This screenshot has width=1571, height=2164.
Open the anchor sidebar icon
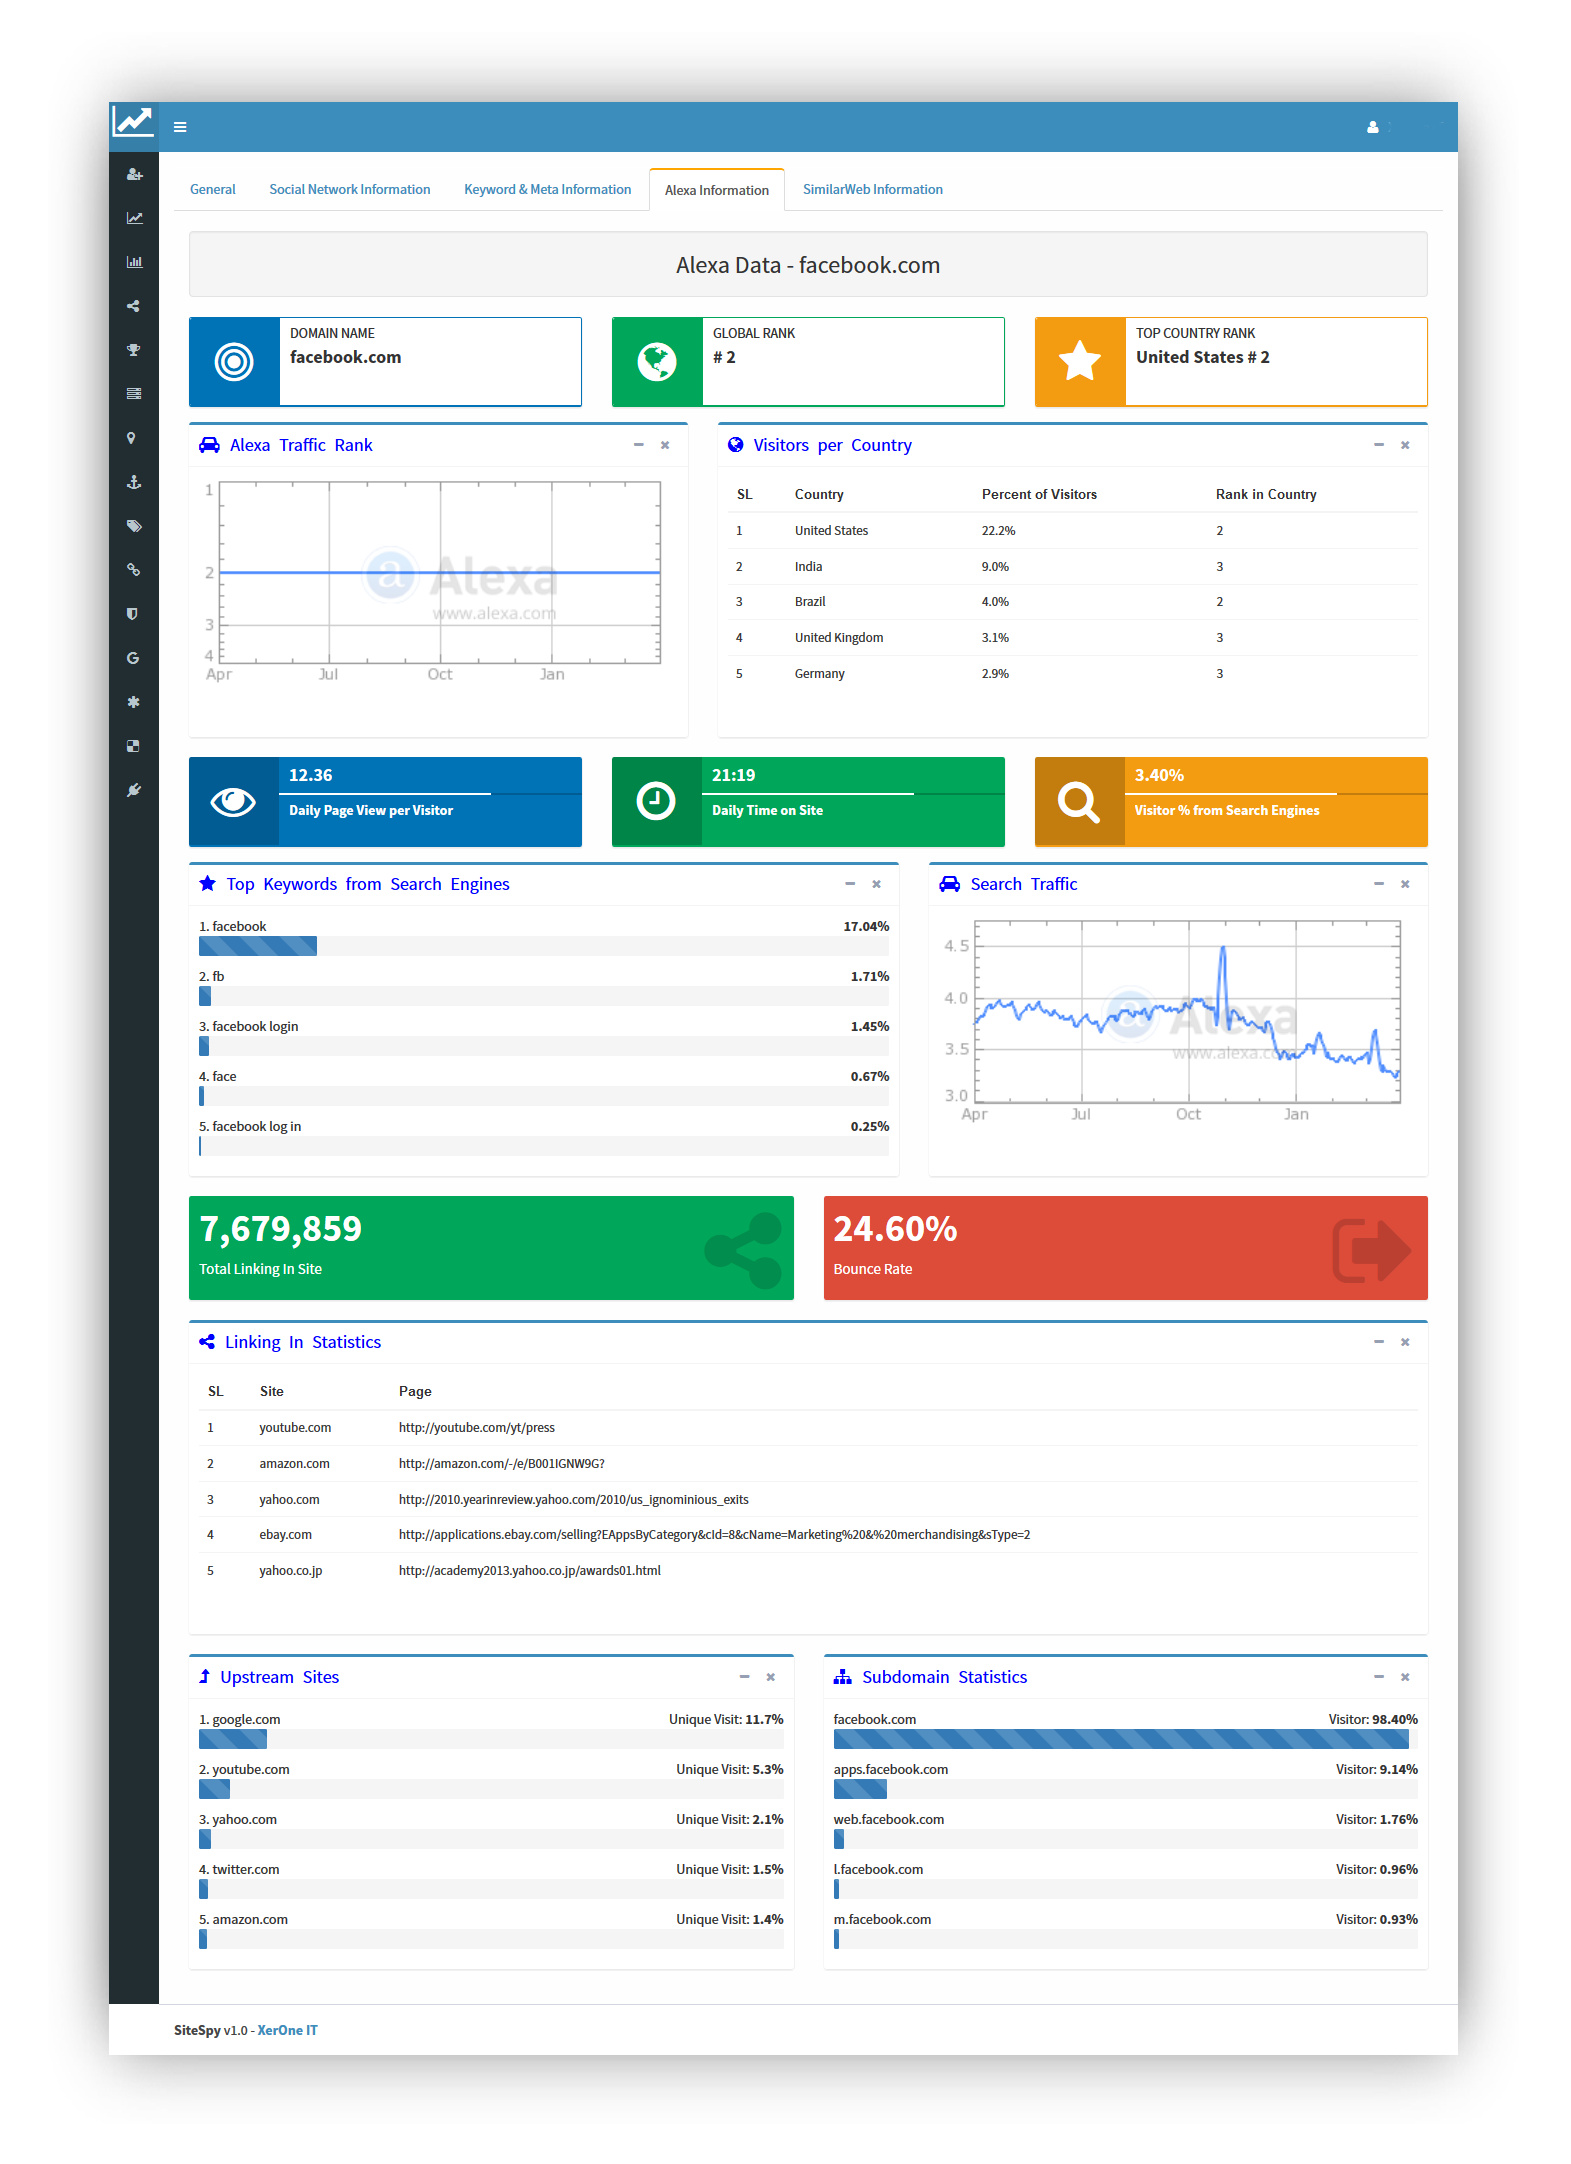(134, 482)
